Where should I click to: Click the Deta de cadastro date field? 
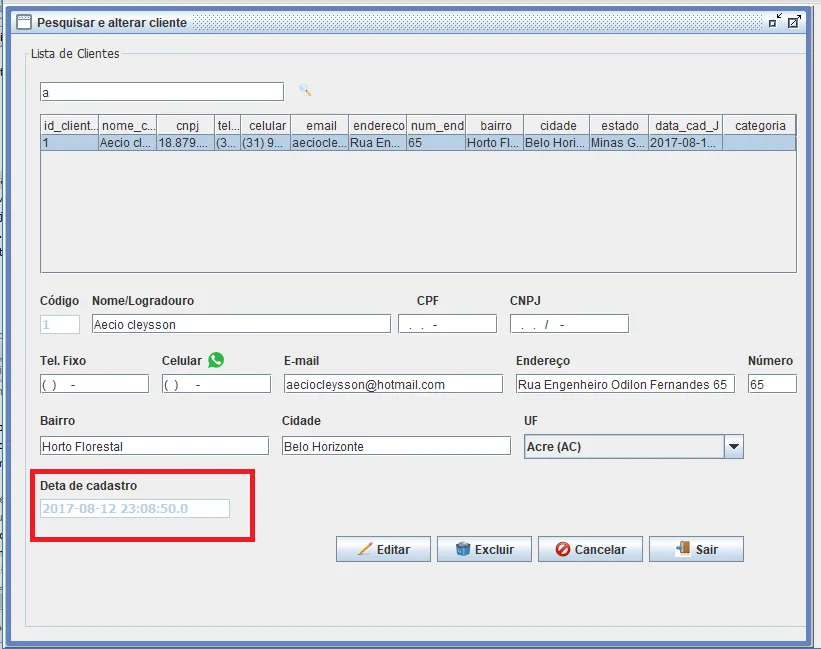point(135,508)
